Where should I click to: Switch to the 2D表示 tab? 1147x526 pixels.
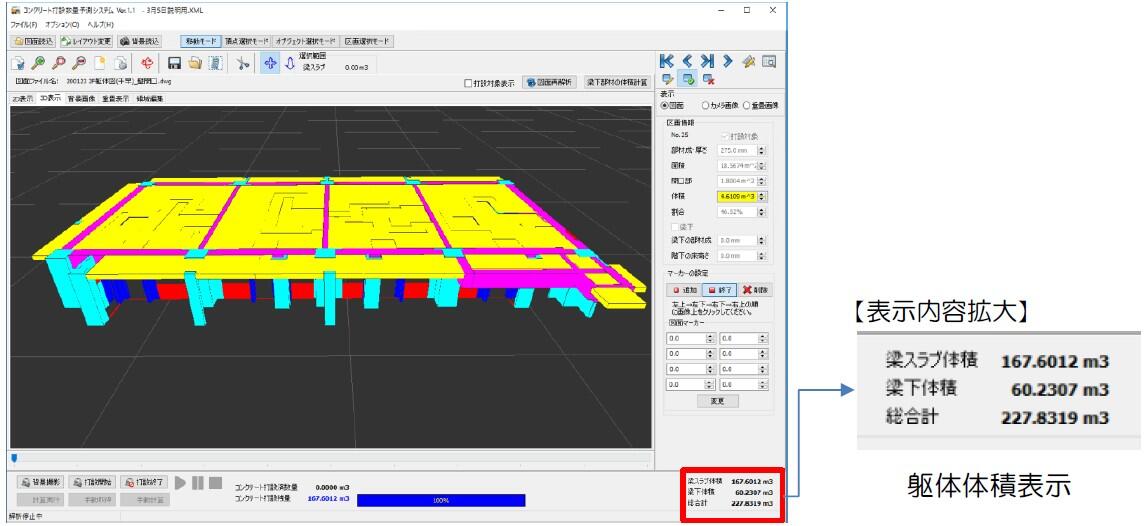pyautogui.click(x=24, y=99)
